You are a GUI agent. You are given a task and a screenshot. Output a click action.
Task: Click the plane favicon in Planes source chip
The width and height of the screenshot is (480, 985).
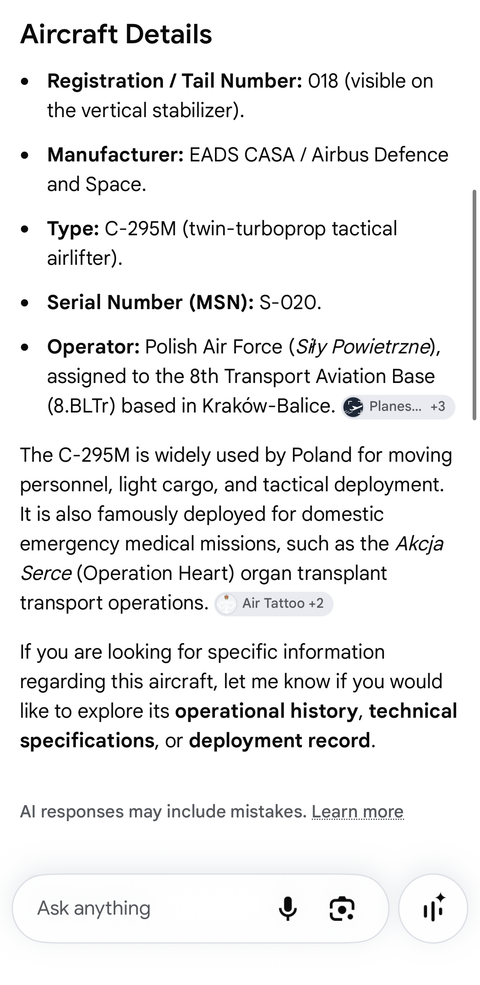click(x=354, y=407)
